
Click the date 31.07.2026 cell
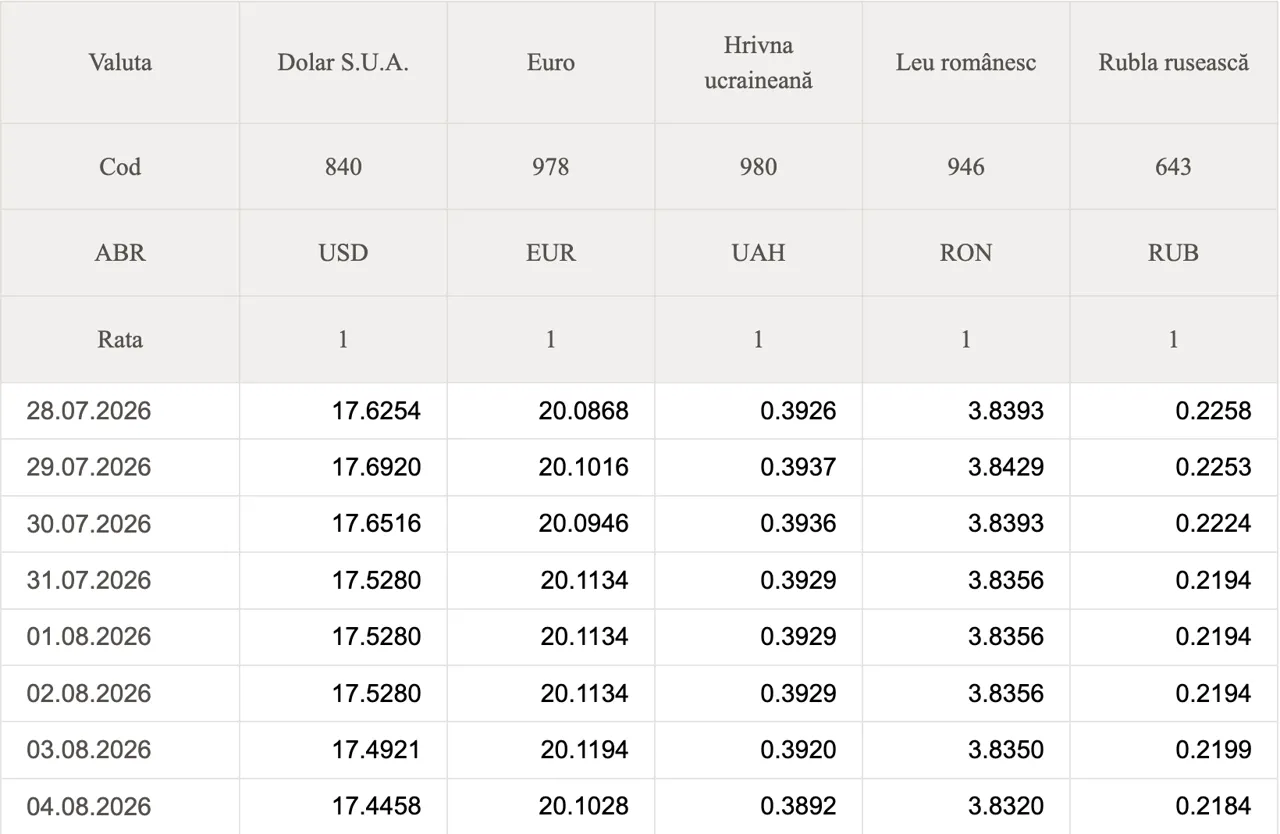tap(120, 580)
